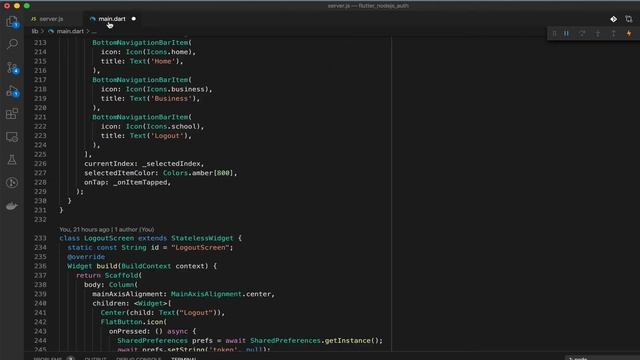Click the line number 243 gutter

click(40, 331)
